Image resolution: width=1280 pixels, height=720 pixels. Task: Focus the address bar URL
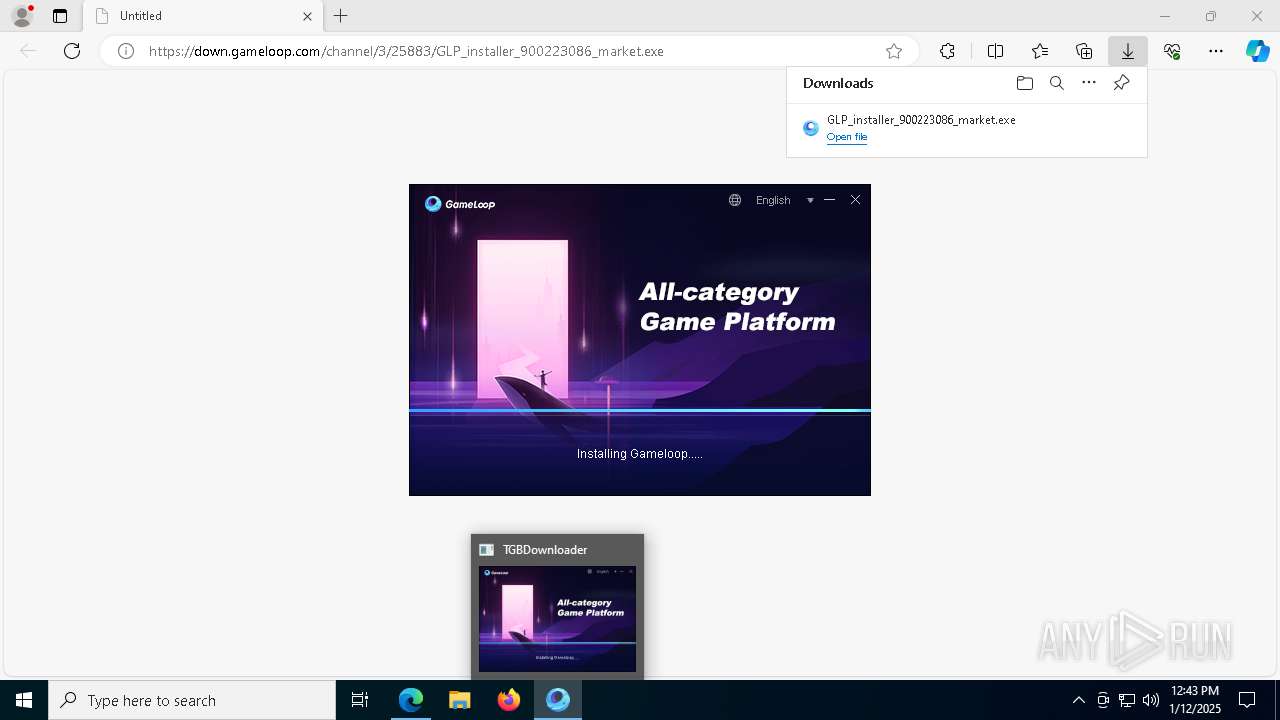point(406,51)
